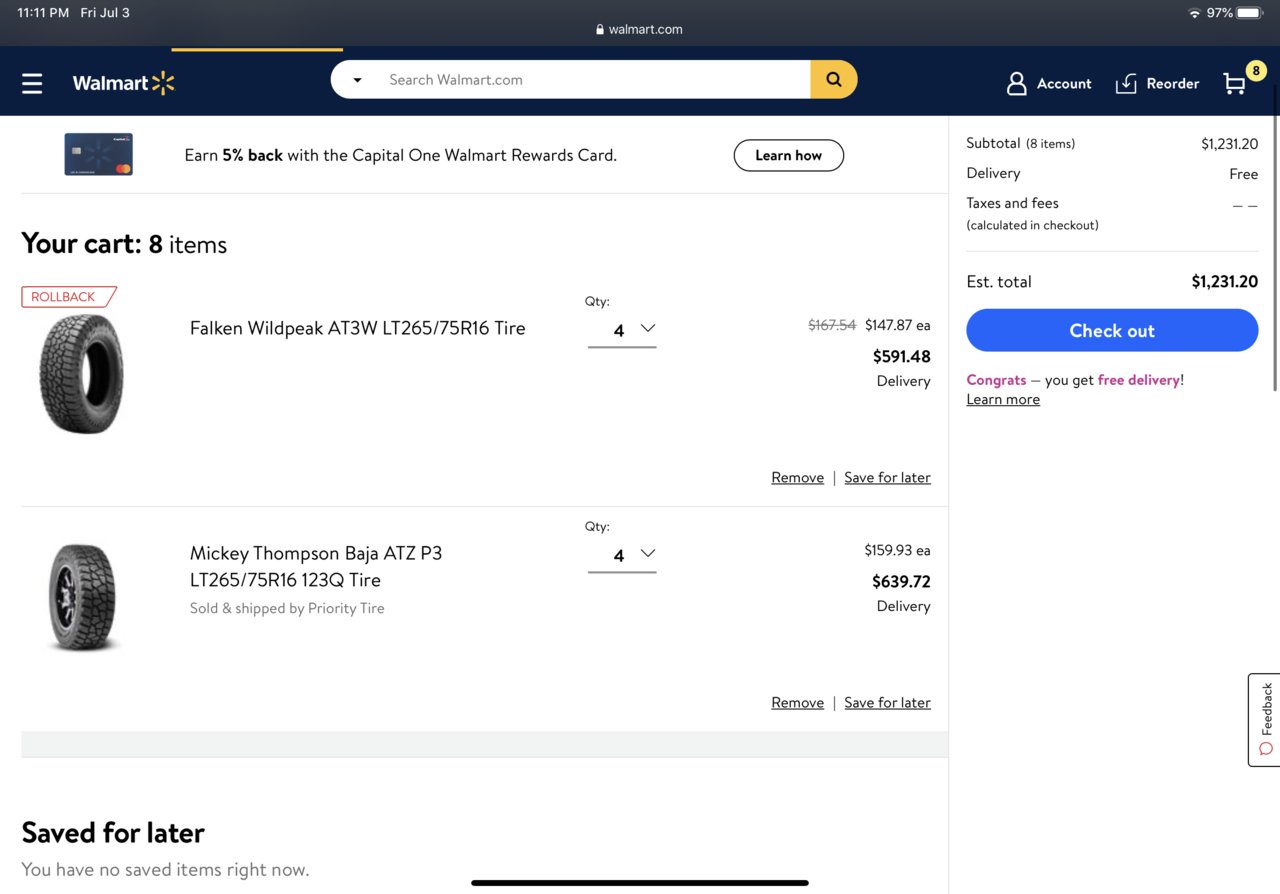
Task: Open the Account person icon
Action: [x=1016, y=83]
